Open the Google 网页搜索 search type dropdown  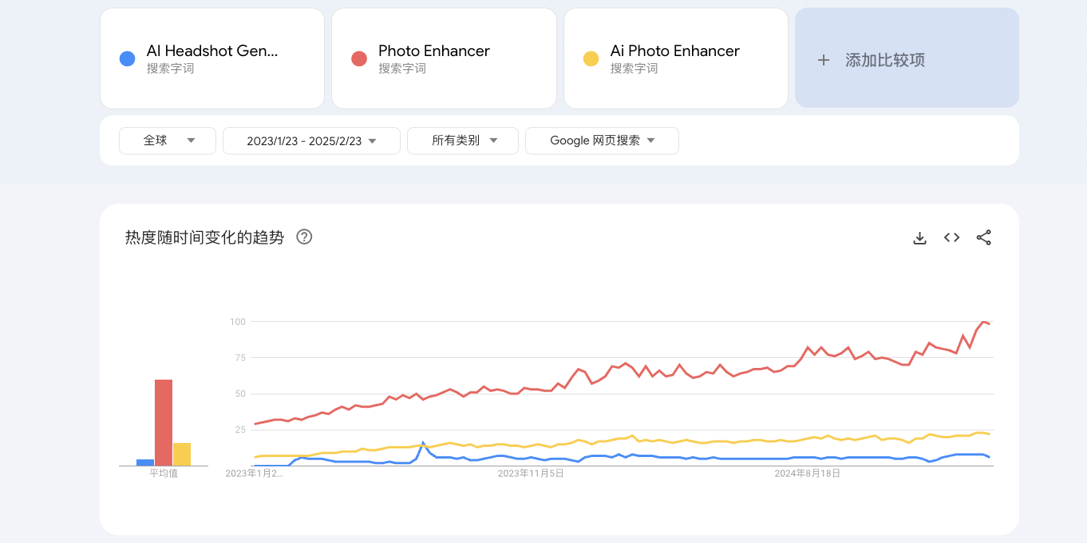602,141
